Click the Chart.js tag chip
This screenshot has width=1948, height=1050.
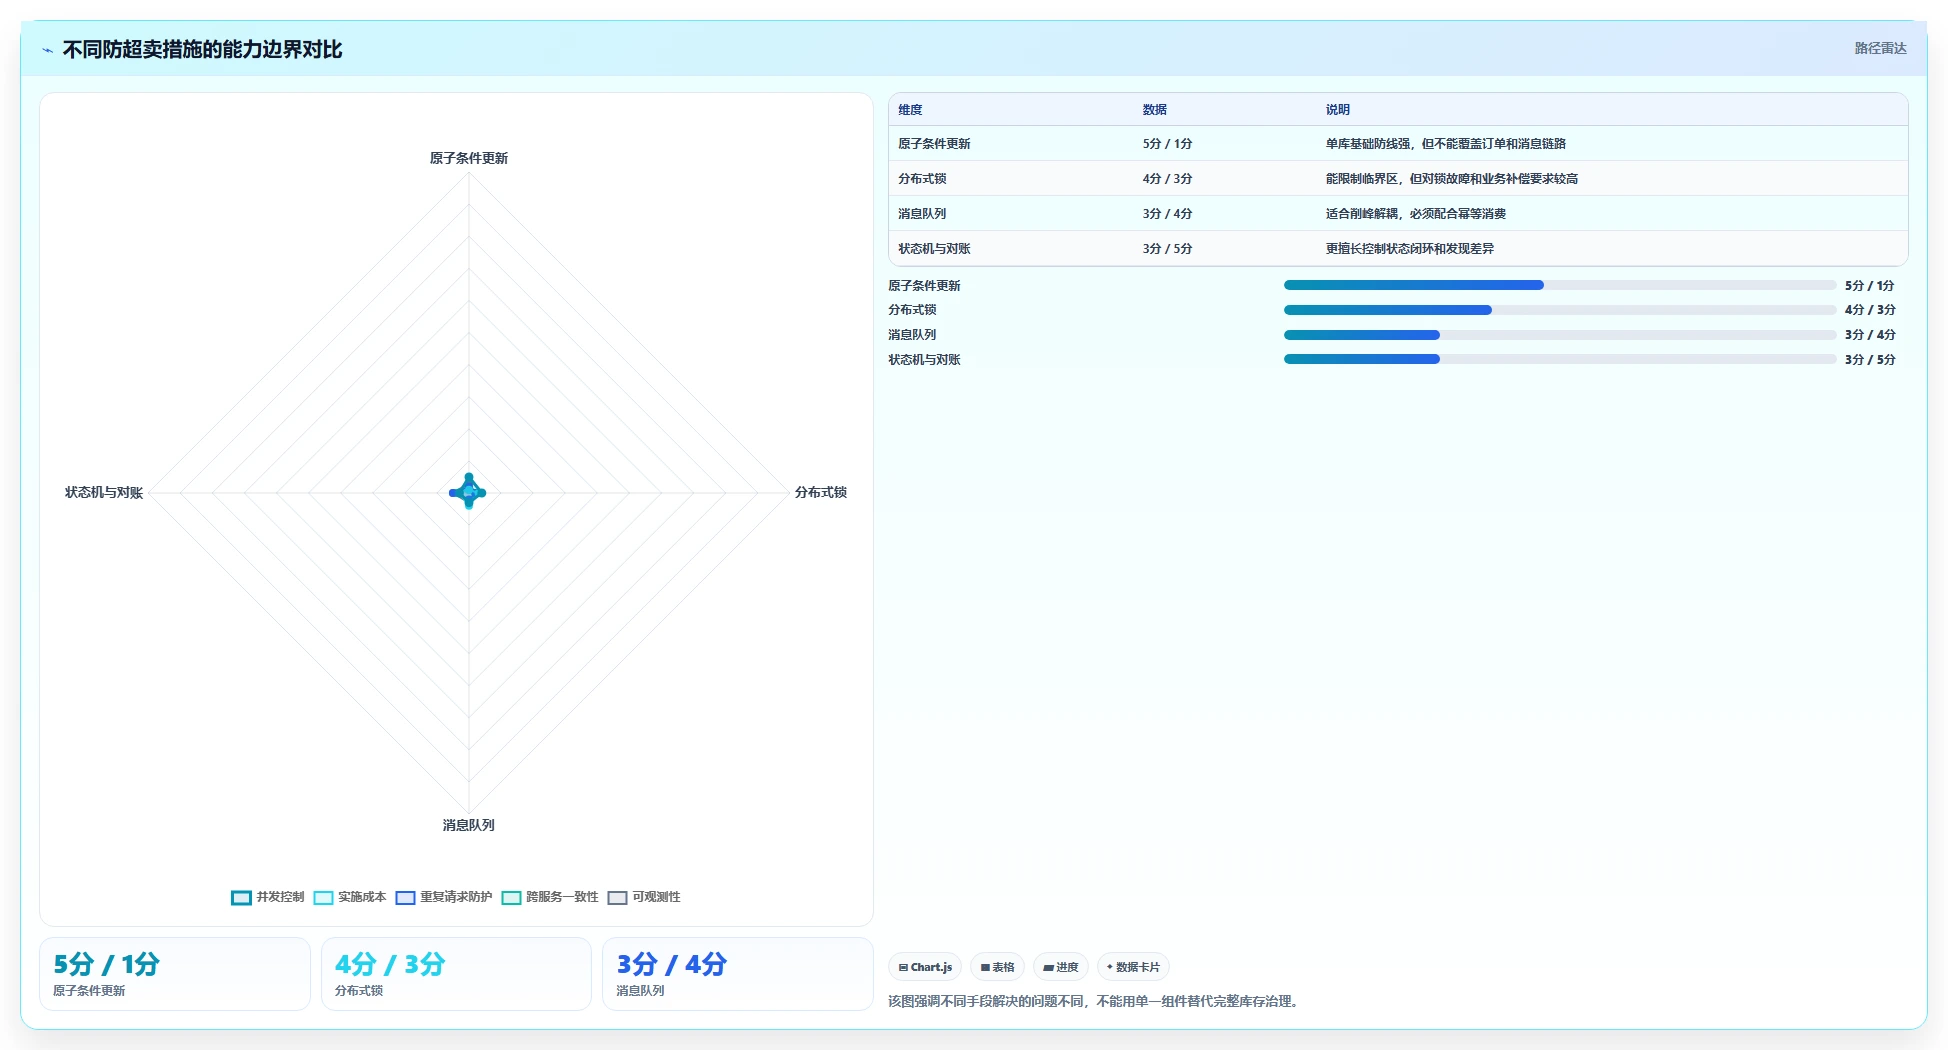pyautogui.click(x=925, y=967)
